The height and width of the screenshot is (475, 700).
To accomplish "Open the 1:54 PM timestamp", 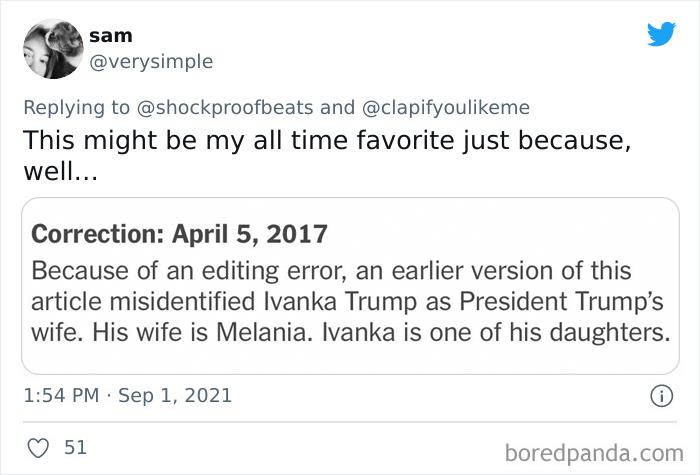I will click(61, 395).
